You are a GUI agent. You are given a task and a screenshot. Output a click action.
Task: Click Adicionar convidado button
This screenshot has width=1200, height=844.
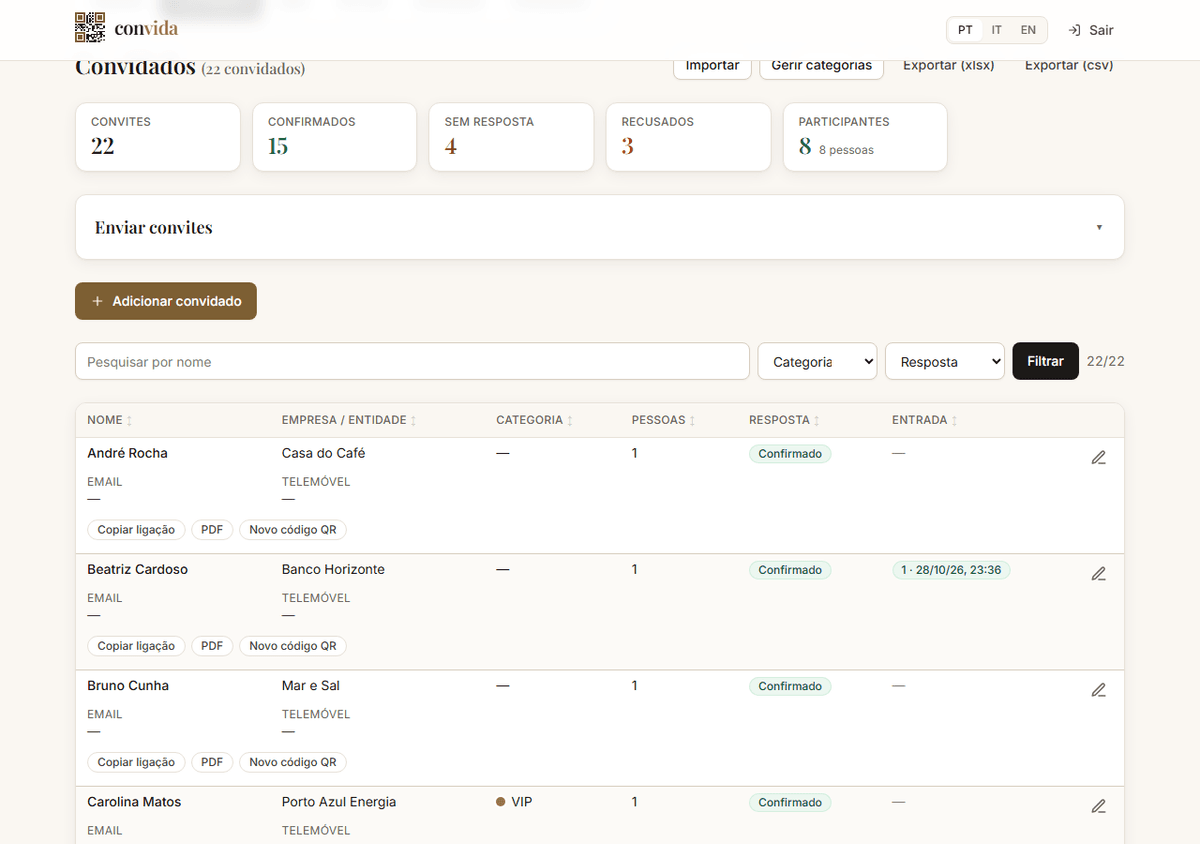[166, 301]
